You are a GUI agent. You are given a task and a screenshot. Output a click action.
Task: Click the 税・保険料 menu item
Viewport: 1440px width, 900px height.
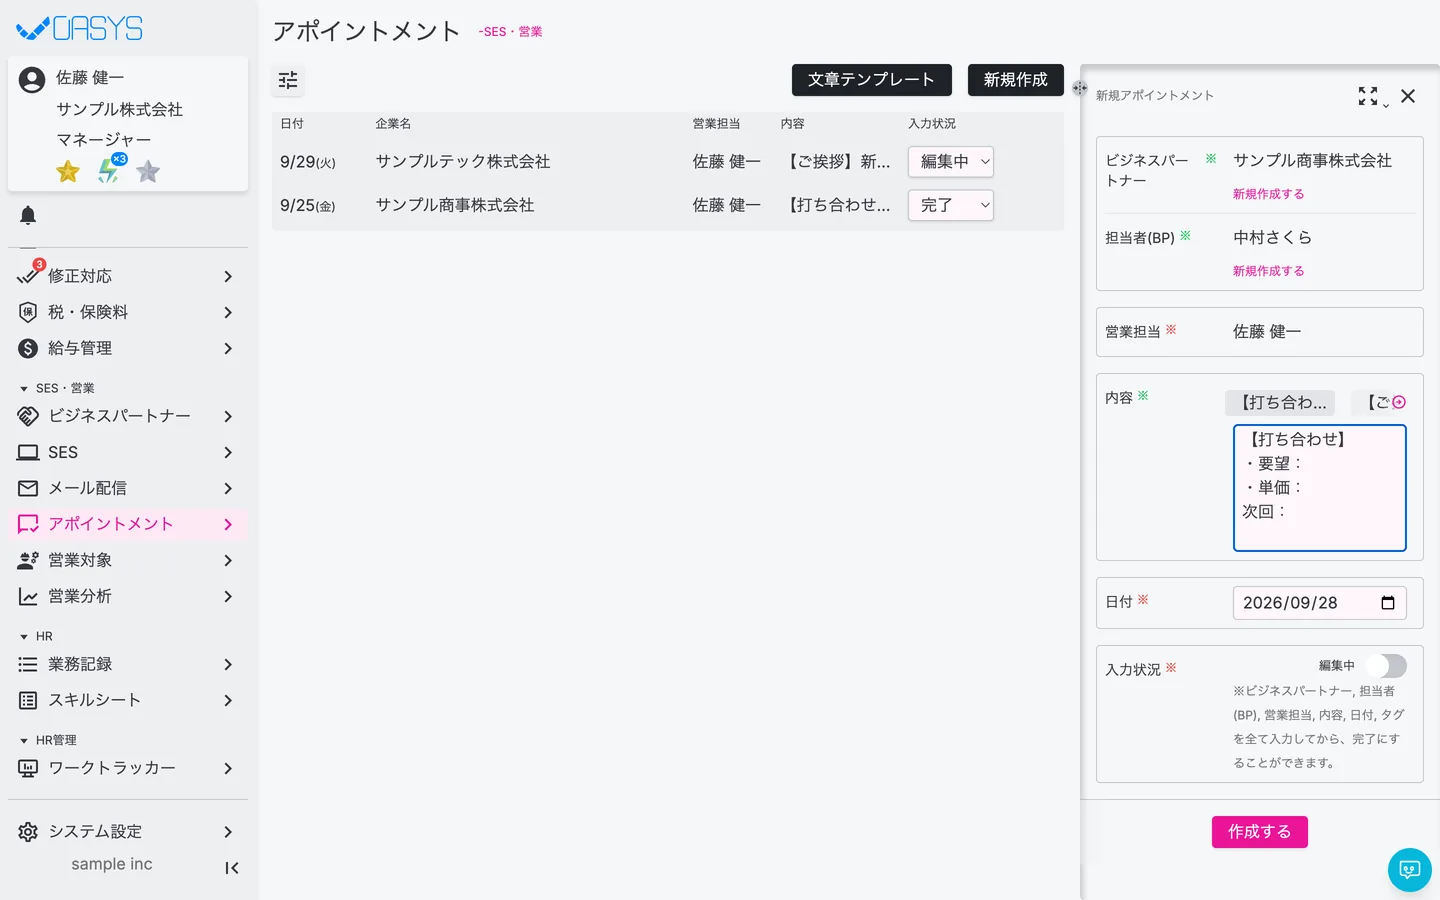coord(128,312)
